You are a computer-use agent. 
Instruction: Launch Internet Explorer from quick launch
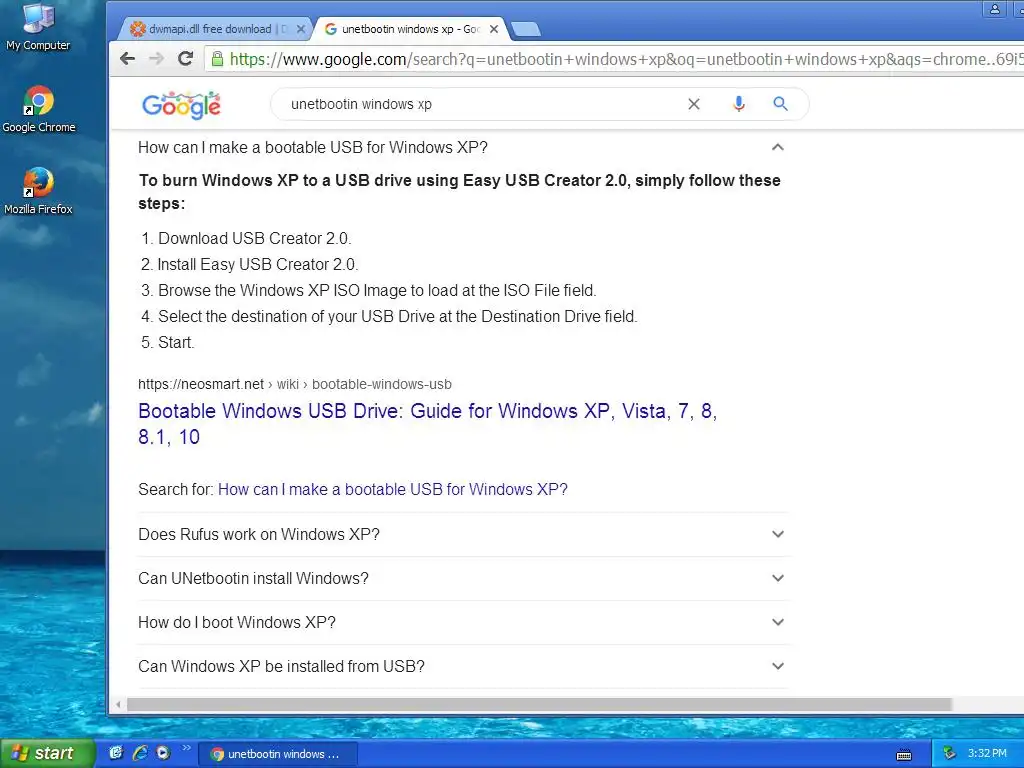point(140,753)
